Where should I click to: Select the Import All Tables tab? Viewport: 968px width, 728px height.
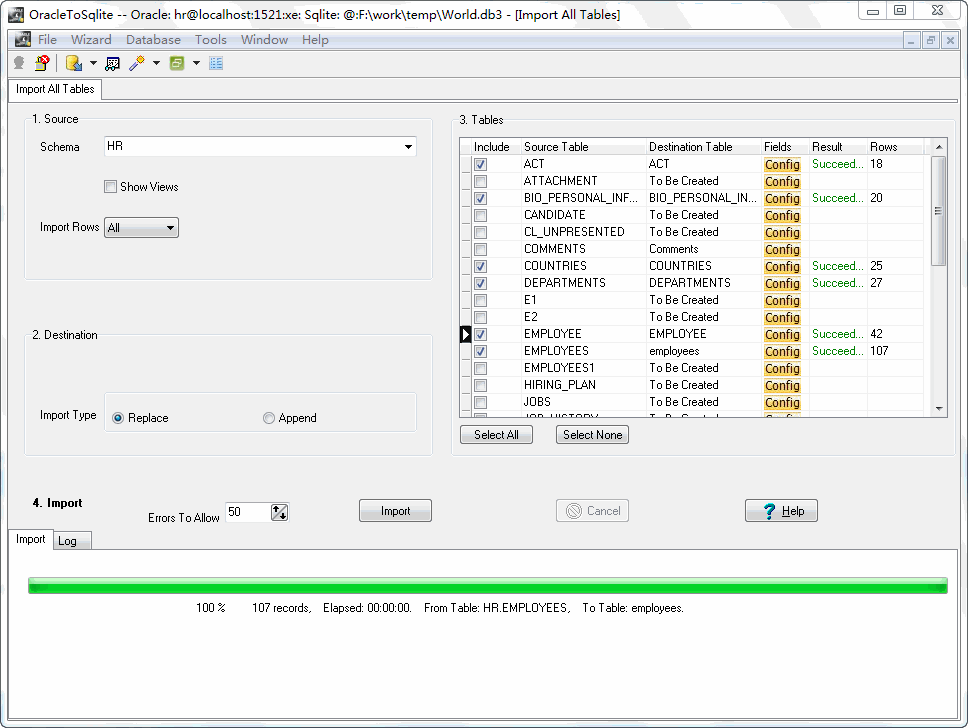click(x=55, y=89)
